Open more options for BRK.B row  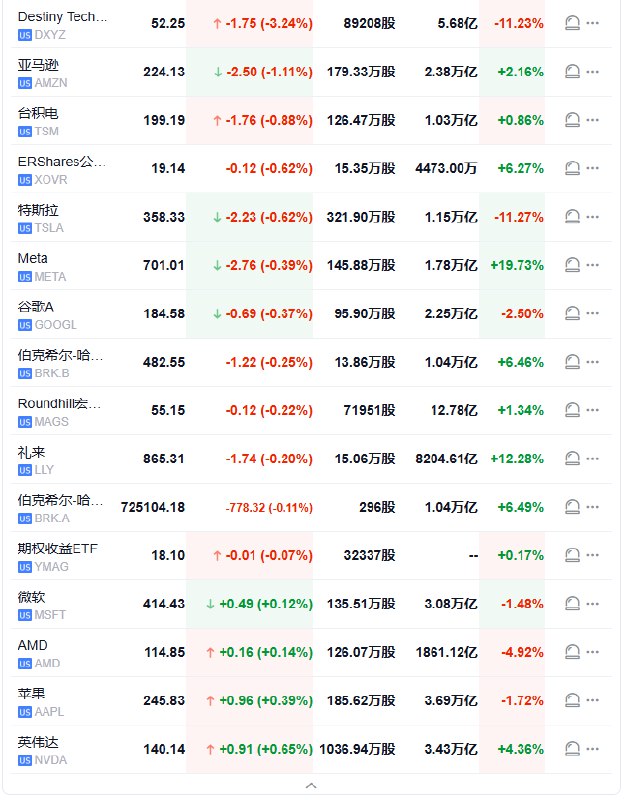(592, 362)
